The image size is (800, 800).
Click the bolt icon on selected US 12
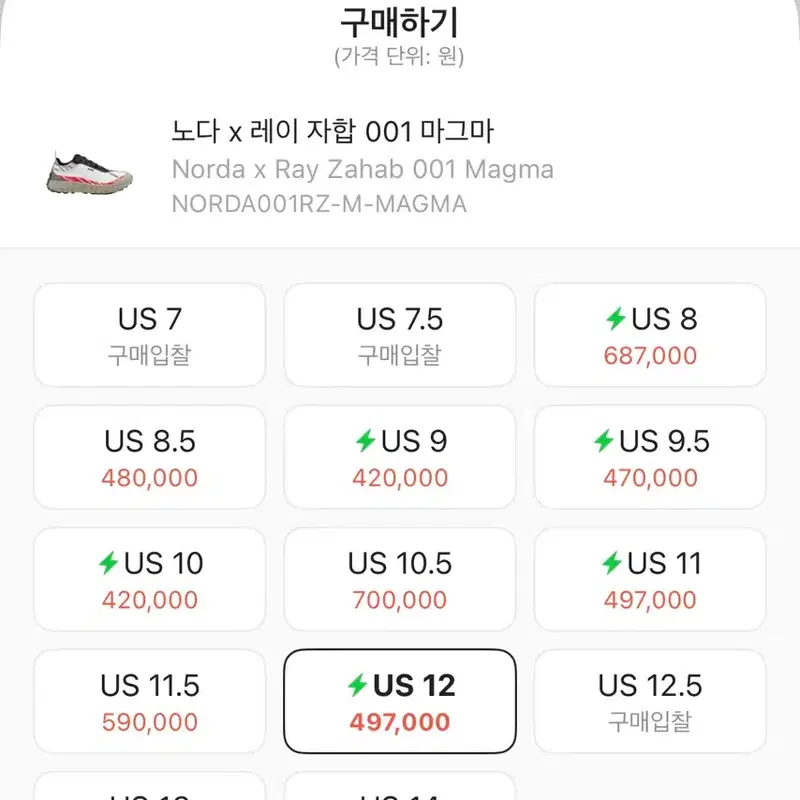[x=357, y=685]
